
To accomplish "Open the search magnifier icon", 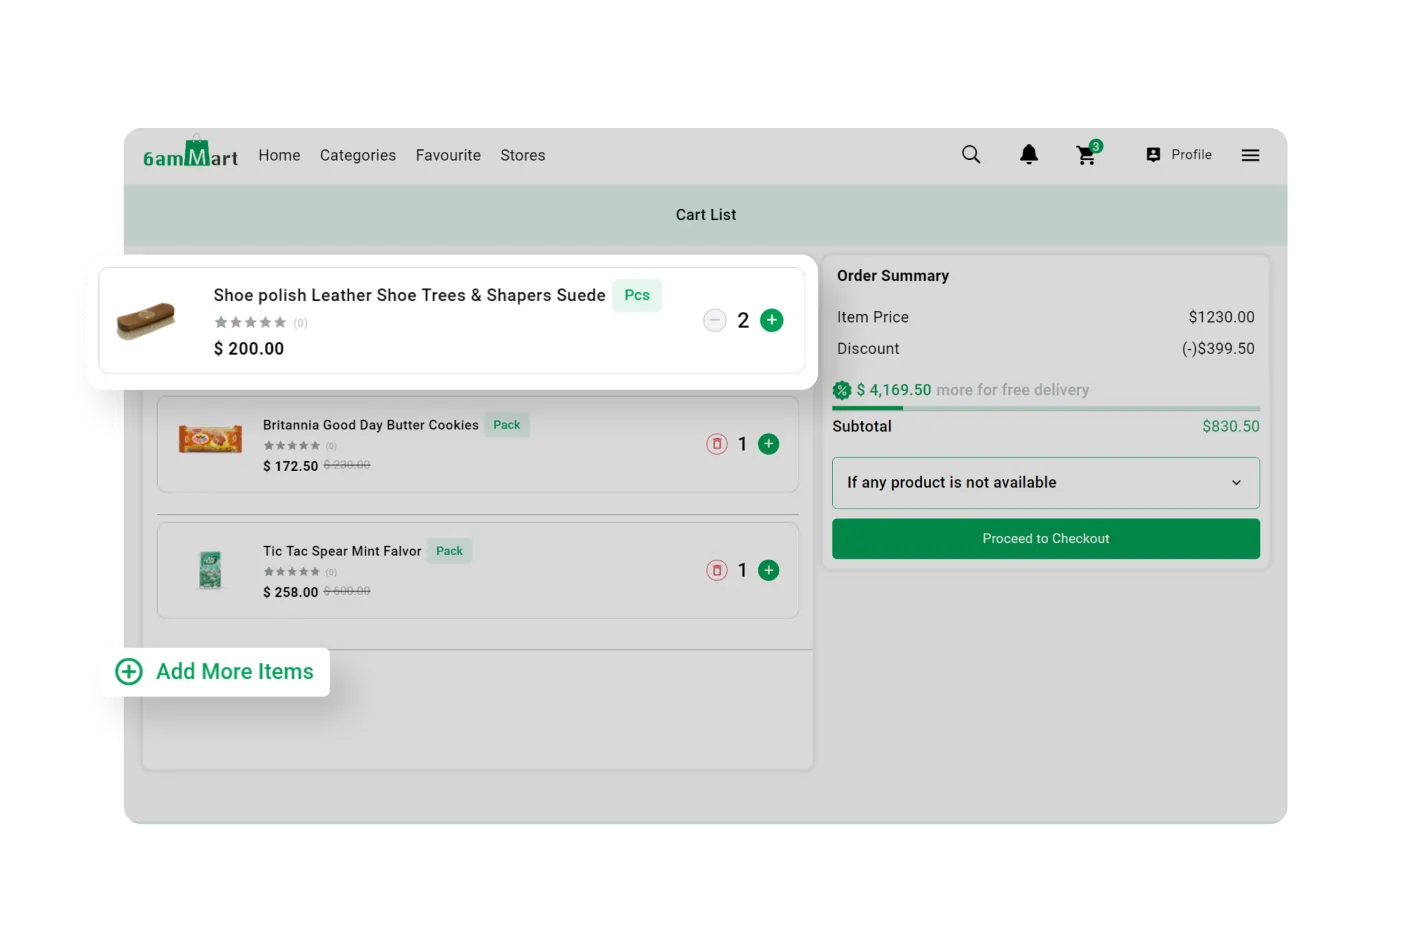I will tap(970, 155).
